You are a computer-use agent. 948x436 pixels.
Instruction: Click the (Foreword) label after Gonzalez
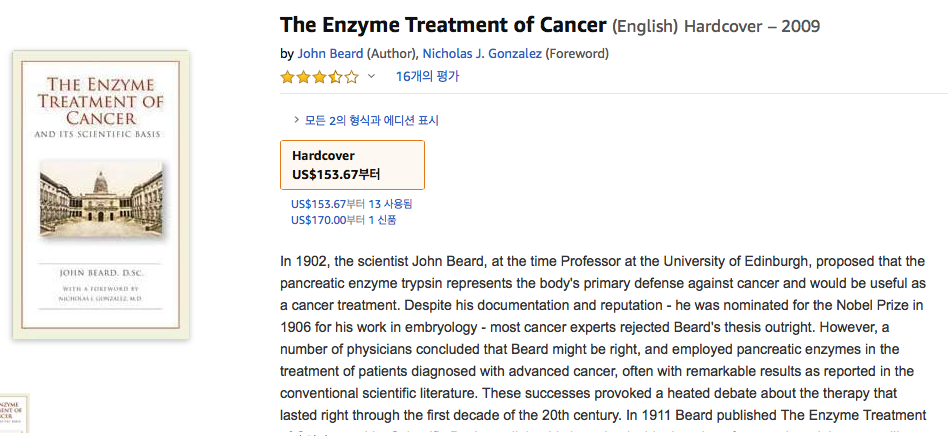click(579, 54)
